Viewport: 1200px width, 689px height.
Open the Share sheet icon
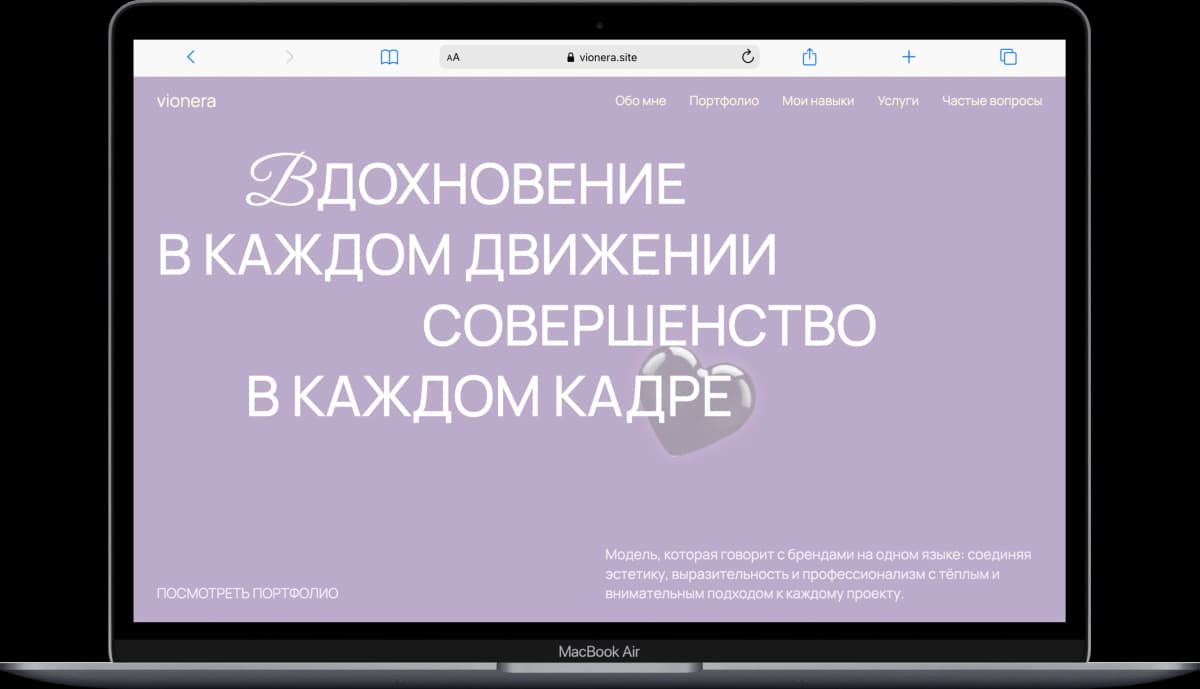click(809, 57)
